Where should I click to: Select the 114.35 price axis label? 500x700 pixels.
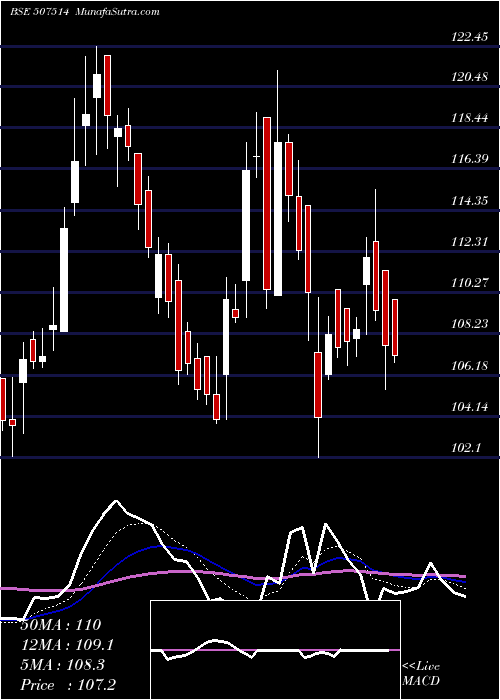coord(470,201)
